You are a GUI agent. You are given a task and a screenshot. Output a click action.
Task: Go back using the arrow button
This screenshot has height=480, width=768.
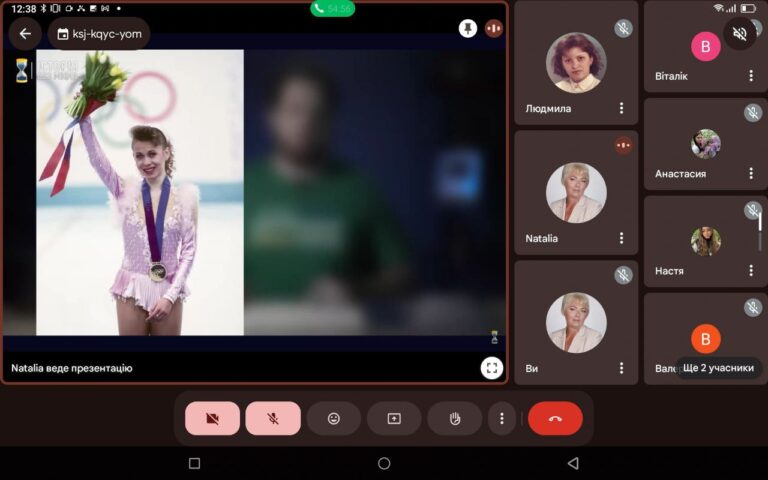point(25,34)
